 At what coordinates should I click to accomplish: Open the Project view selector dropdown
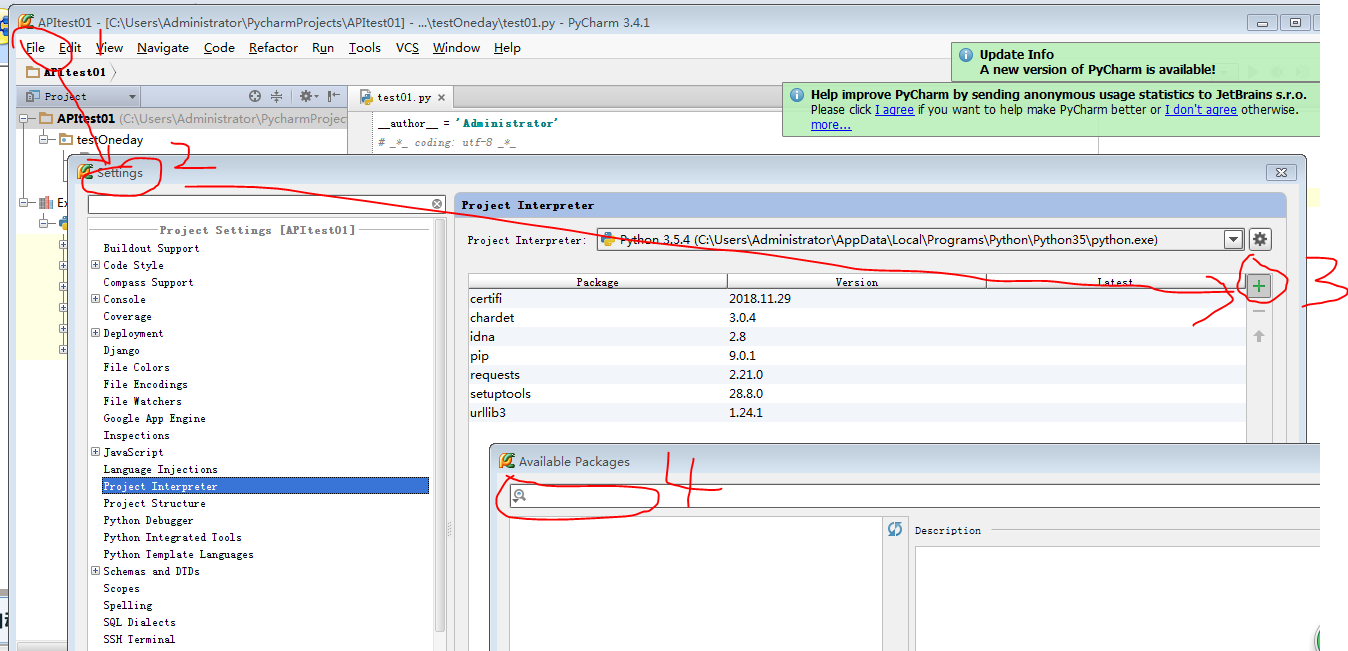(132, 97)
